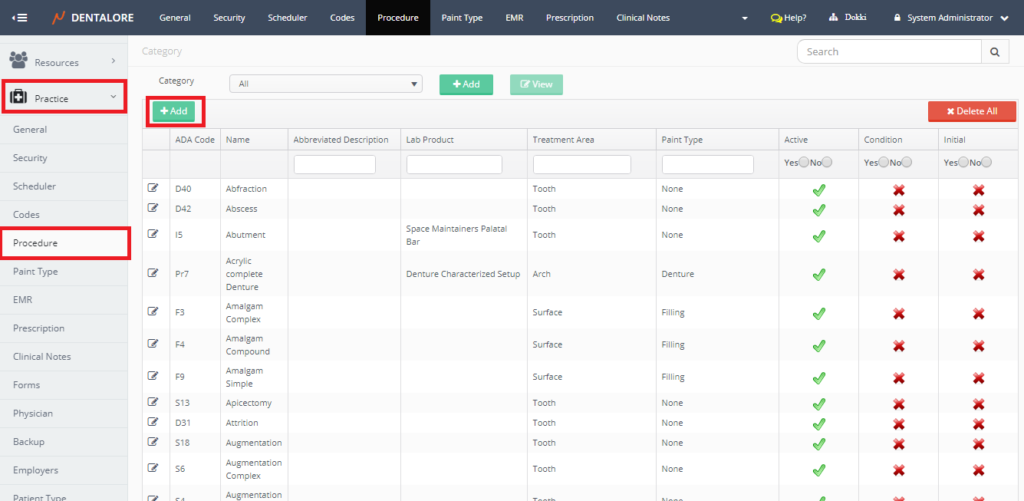
Task: Select Yes radio under Initial filter
Action: 962,162
